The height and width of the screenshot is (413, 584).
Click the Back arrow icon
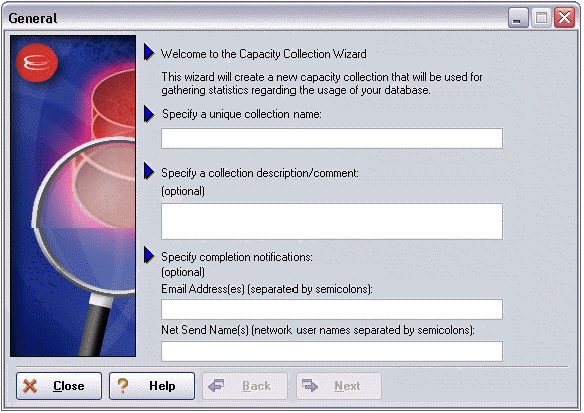click(216, 385)
